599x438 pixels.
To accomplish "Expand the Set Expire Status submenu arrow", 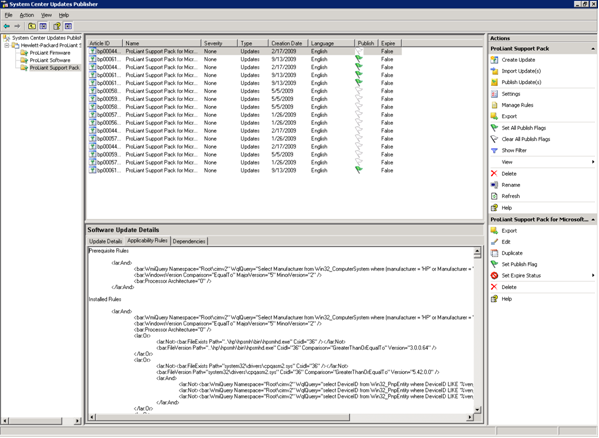I will click(593, 275).
